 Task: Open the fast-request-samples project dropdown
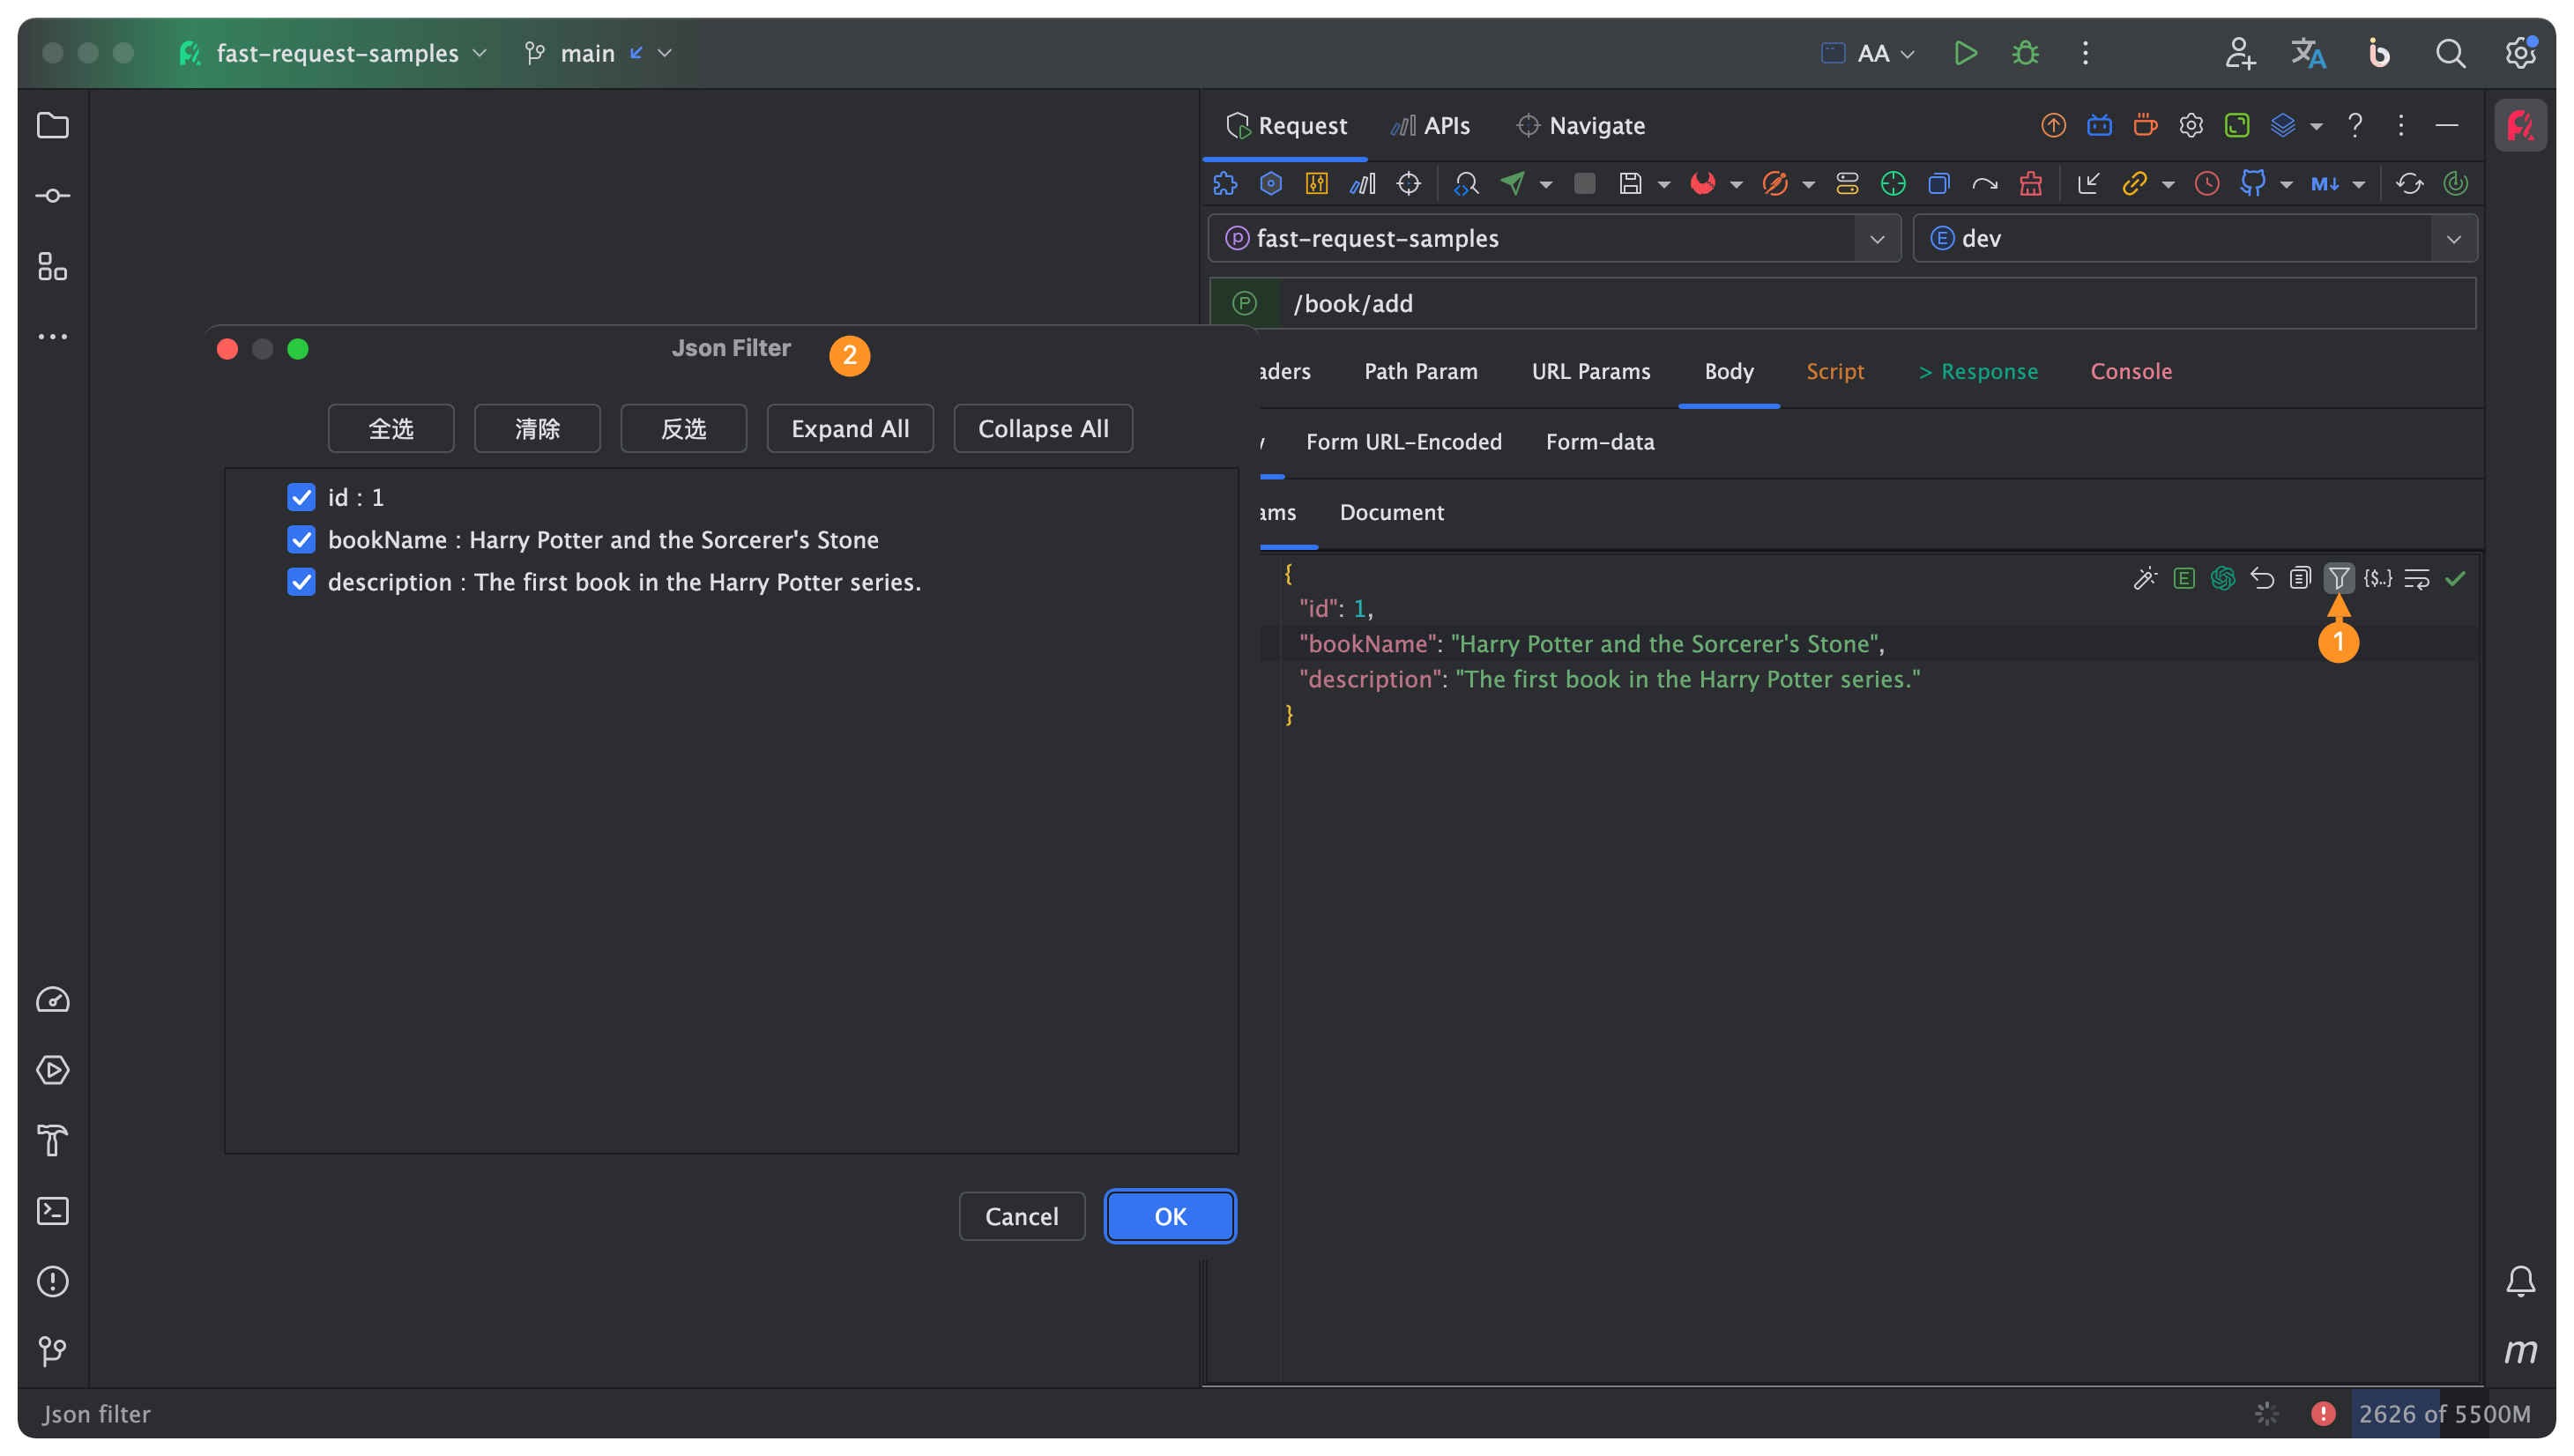tap(1877, 238)
